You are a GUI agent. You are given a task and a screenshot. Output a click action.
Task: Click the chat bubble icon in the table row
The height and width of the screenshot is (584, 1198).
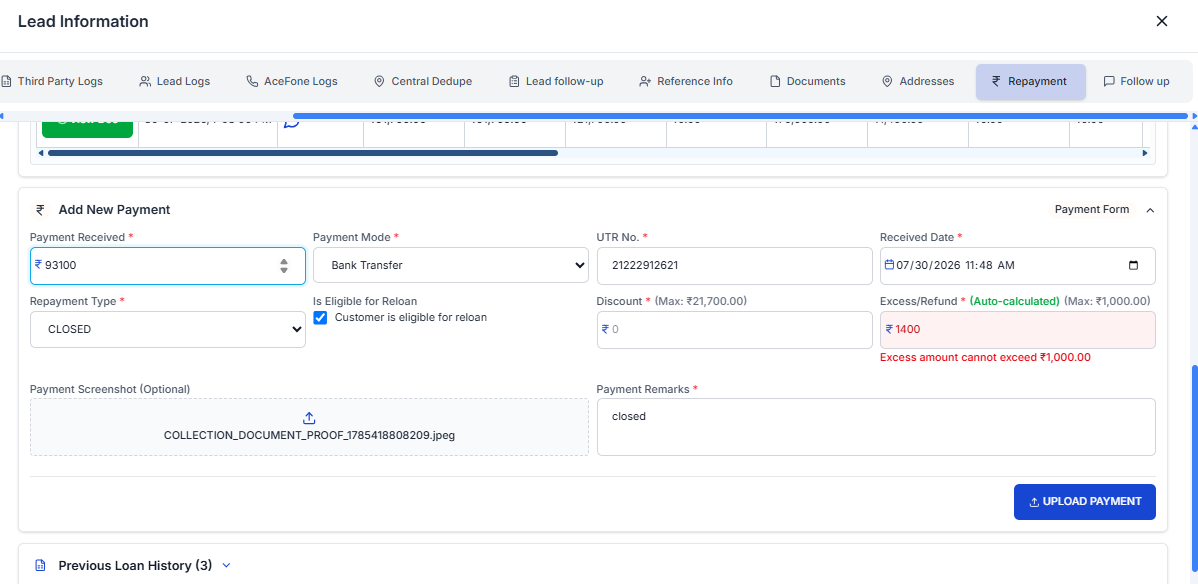tap(290, 124)
